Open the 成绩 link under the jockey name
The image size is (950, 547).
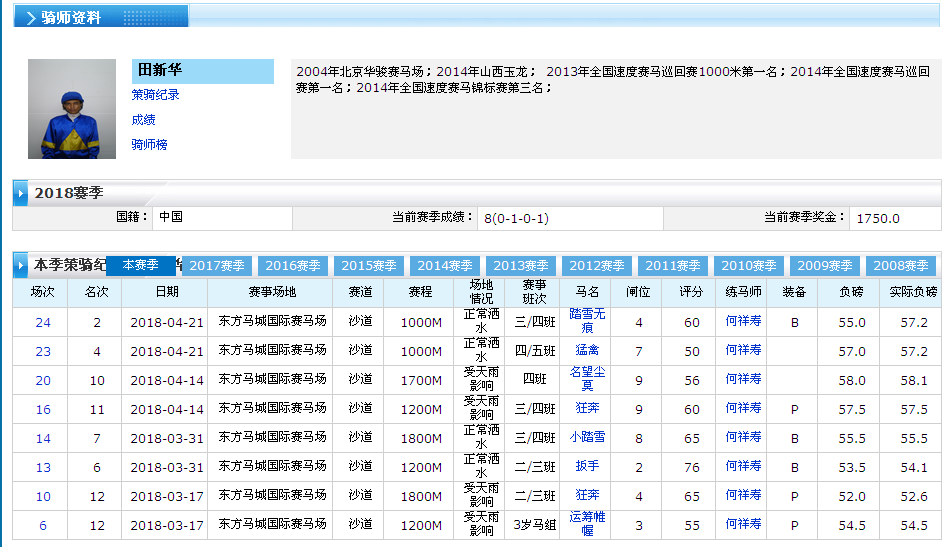pyautogui.click(x=143, y=120)
